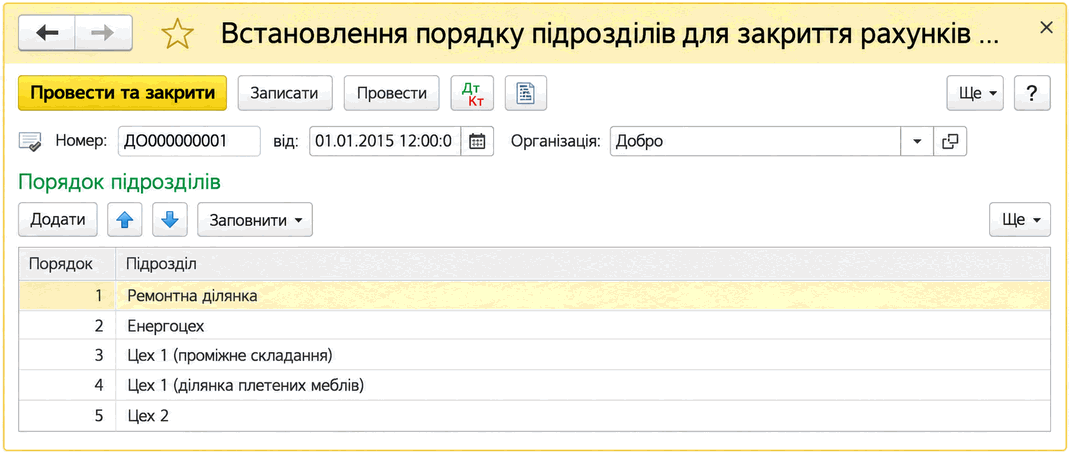The width and height of the screenshot is (1070, 457).
Task: Open the selected organization Добро form
Action: pyautogui.click(x=950, y=141)
